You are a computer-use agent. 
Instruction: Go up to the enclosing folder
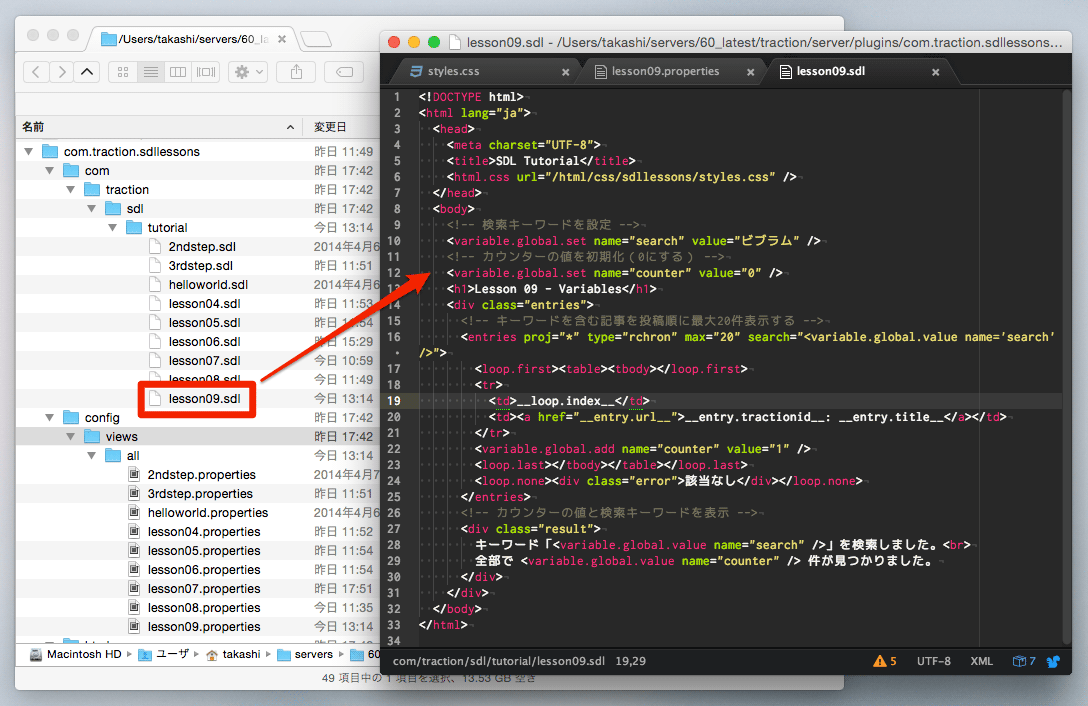[x=87, y=72]
